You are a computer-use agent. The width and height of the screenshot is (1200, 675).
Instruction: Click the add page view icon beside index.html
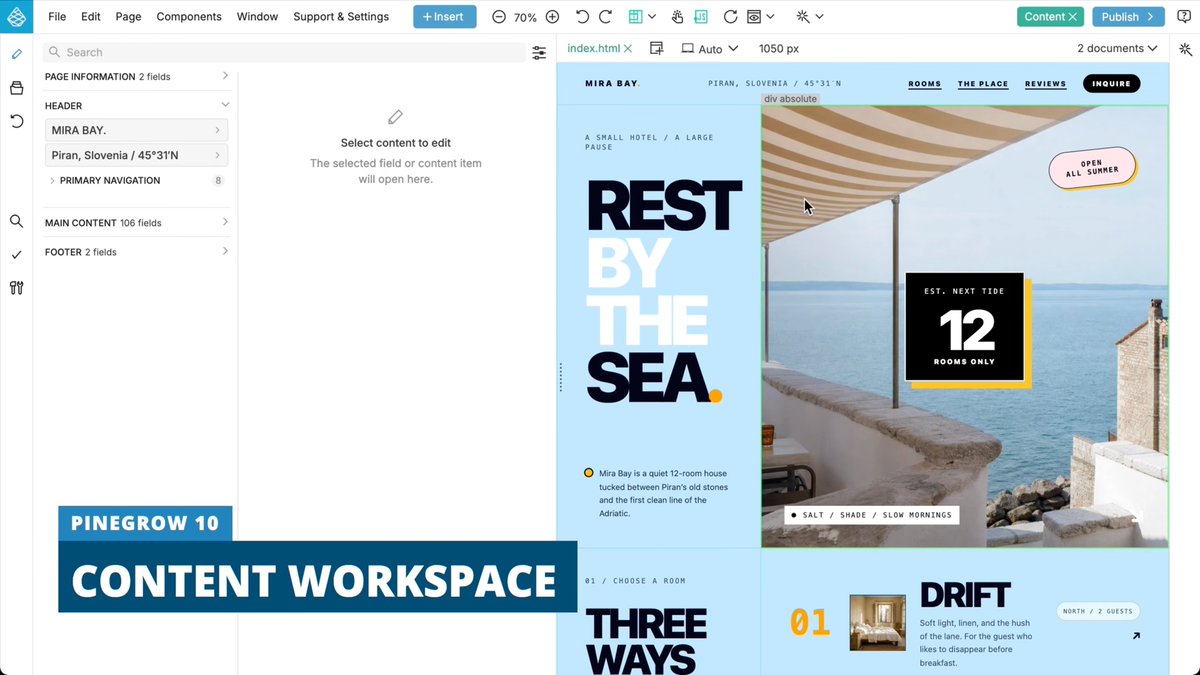pos(657,48)
